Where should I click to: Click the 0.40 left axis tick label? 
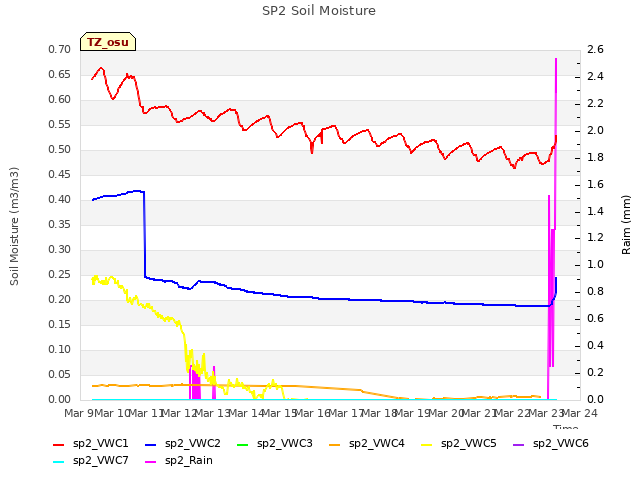pyautogui.click(x=60, y=200)
